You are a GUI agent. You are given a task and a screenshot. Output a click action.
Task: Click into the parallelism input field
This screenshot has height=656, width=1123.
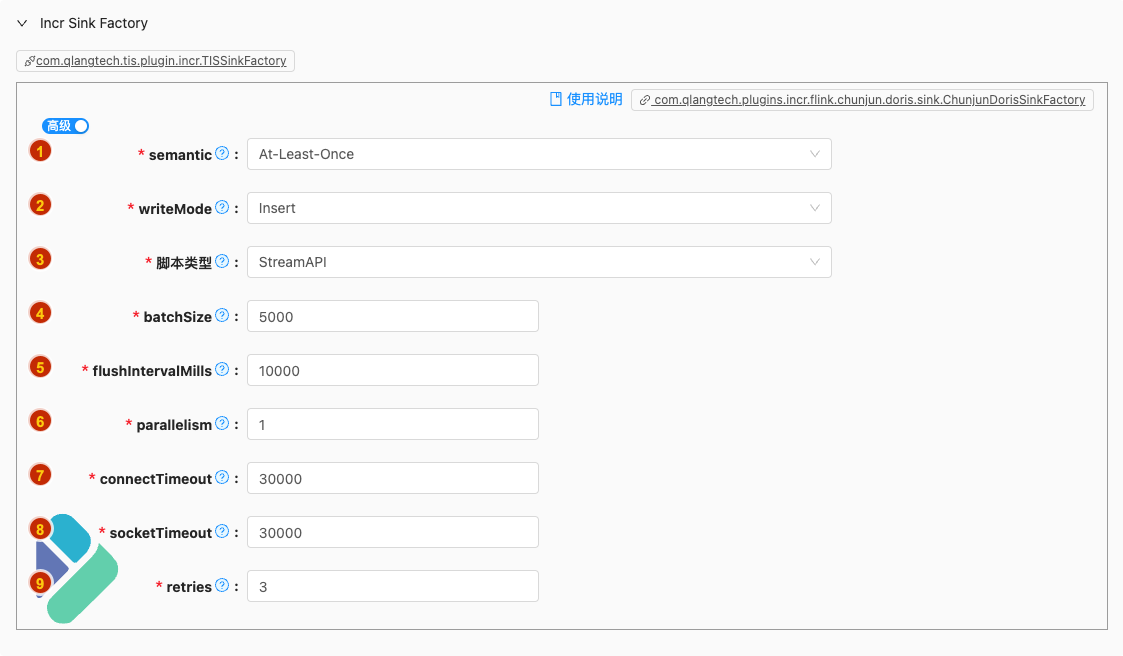click(x=393, y=424)
